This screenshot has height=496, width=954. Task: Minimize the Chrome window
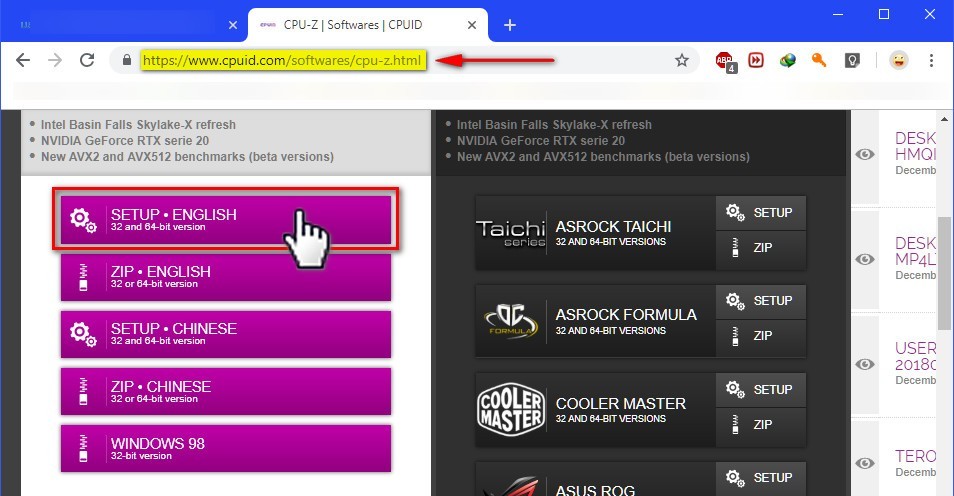click(838, 14)
